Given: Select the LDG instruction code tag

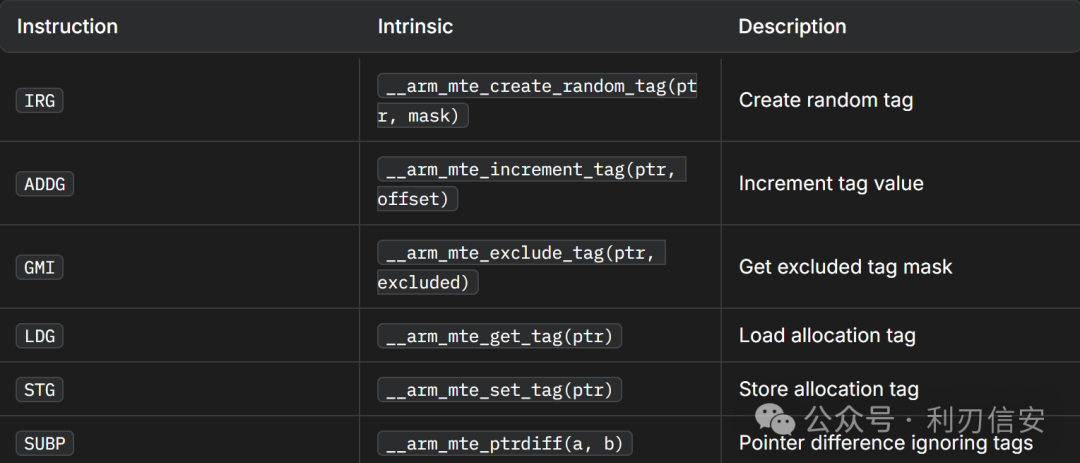Looking at the screenshot, I should point(39,336).
